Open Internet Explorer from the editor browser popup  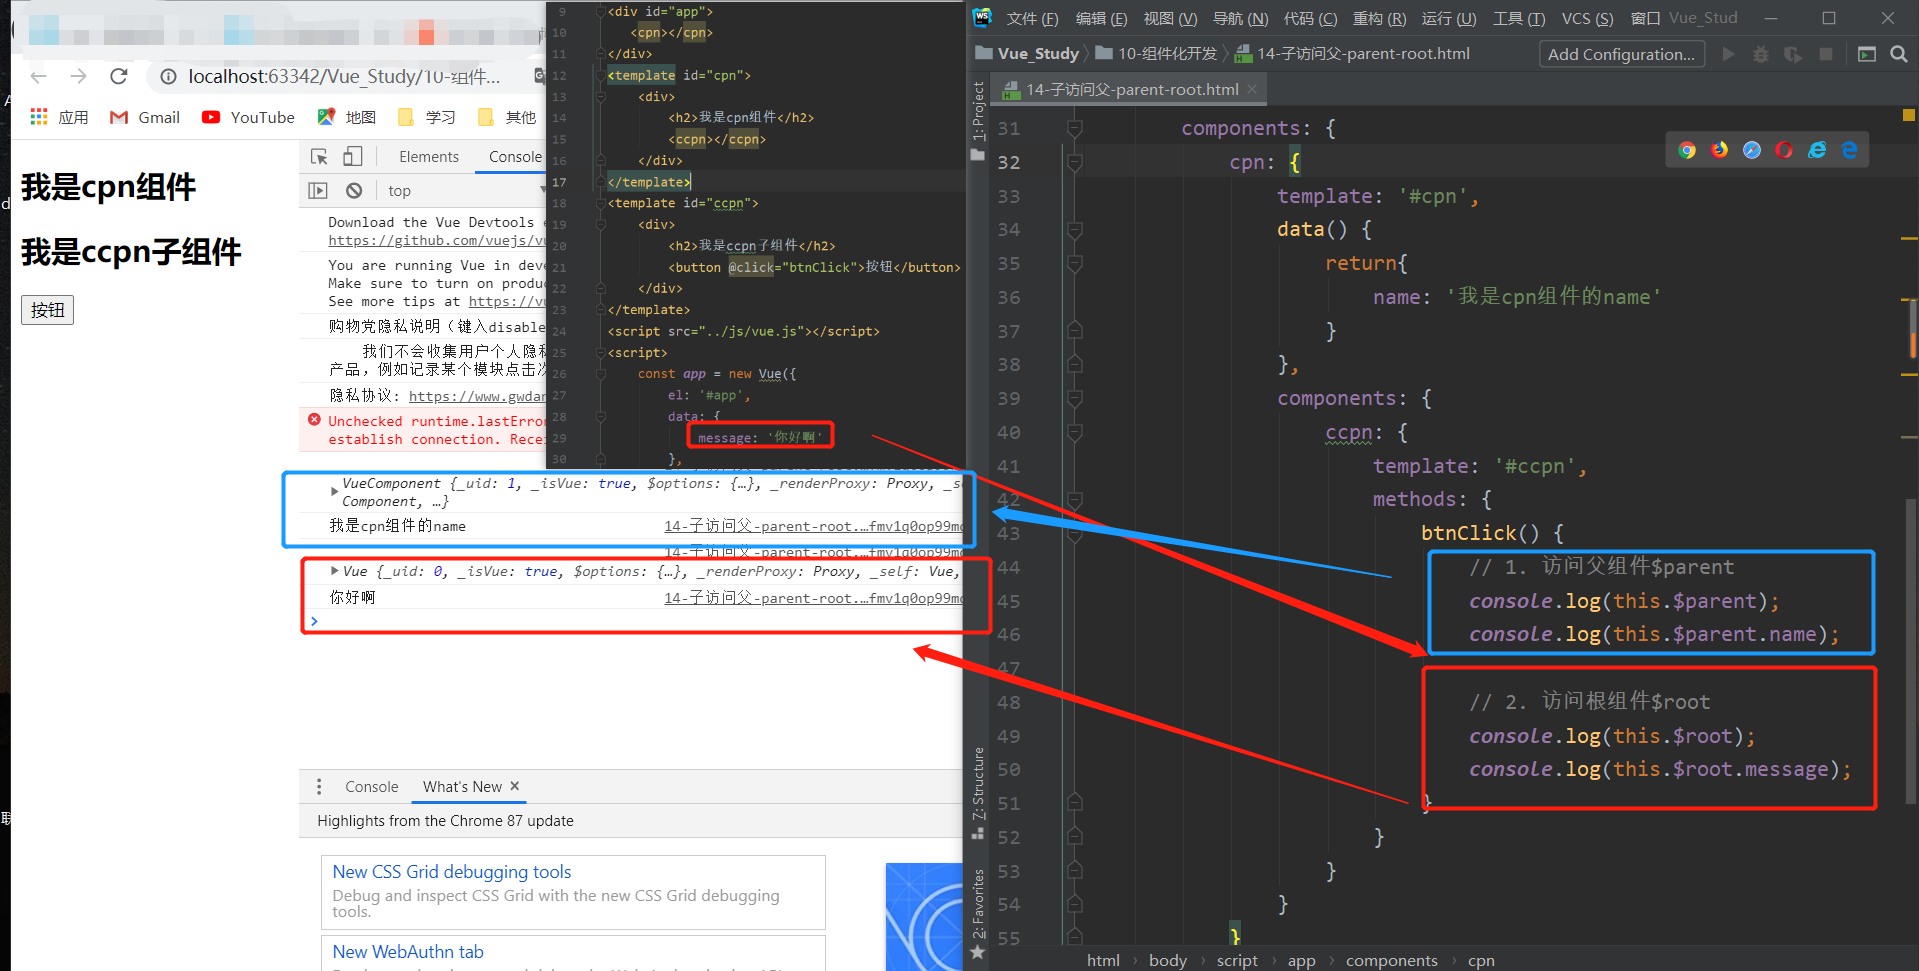click(1817, 150)
